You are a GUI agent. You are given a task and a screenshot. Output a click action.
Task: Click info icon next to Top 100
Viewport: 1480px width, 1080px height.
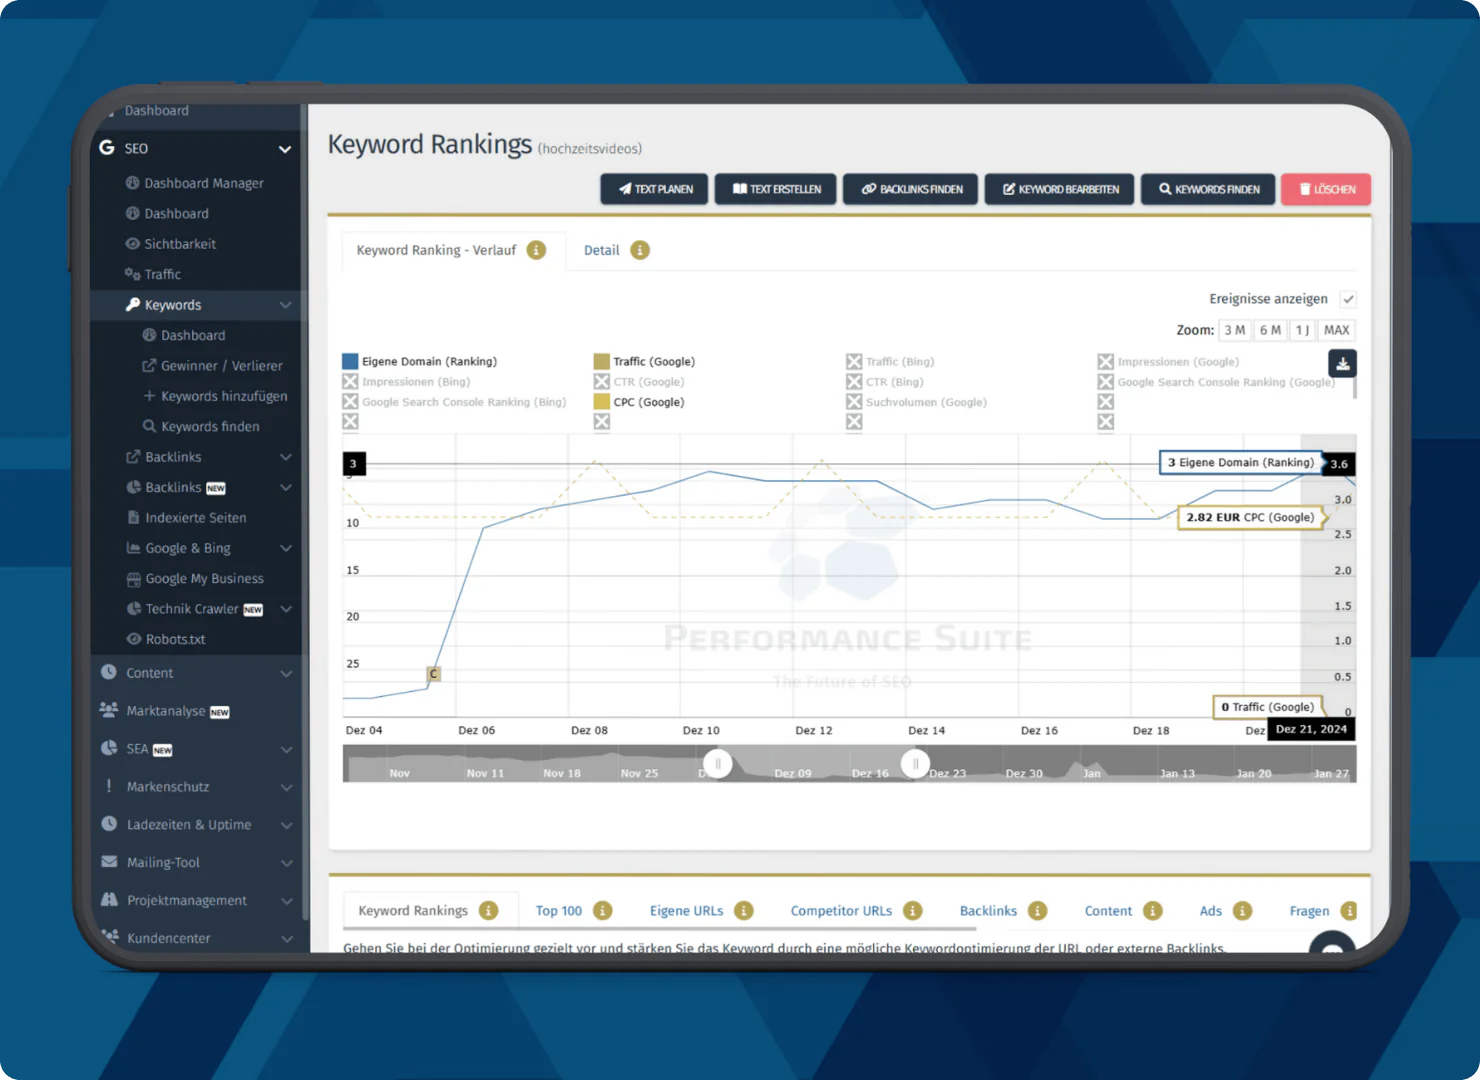[602, 910]
